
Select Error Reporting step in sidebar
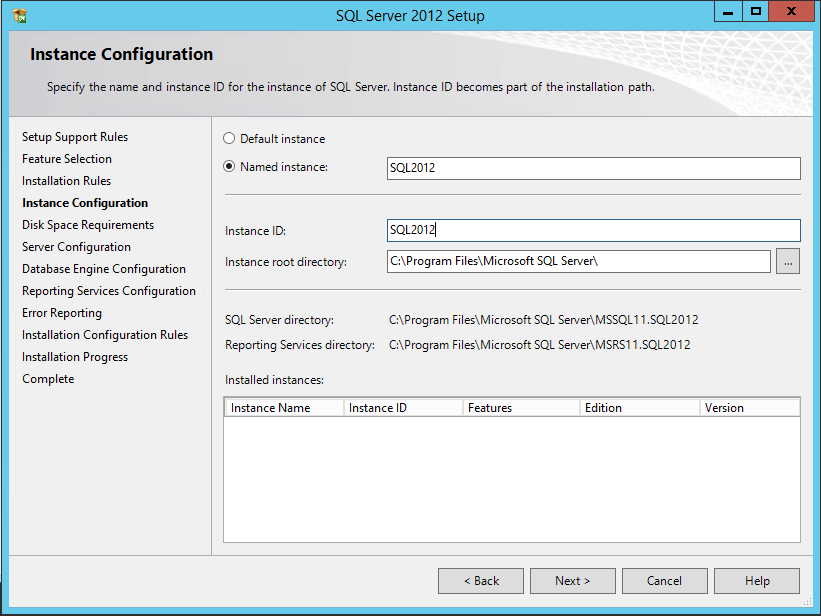click(x=62, y=313)
